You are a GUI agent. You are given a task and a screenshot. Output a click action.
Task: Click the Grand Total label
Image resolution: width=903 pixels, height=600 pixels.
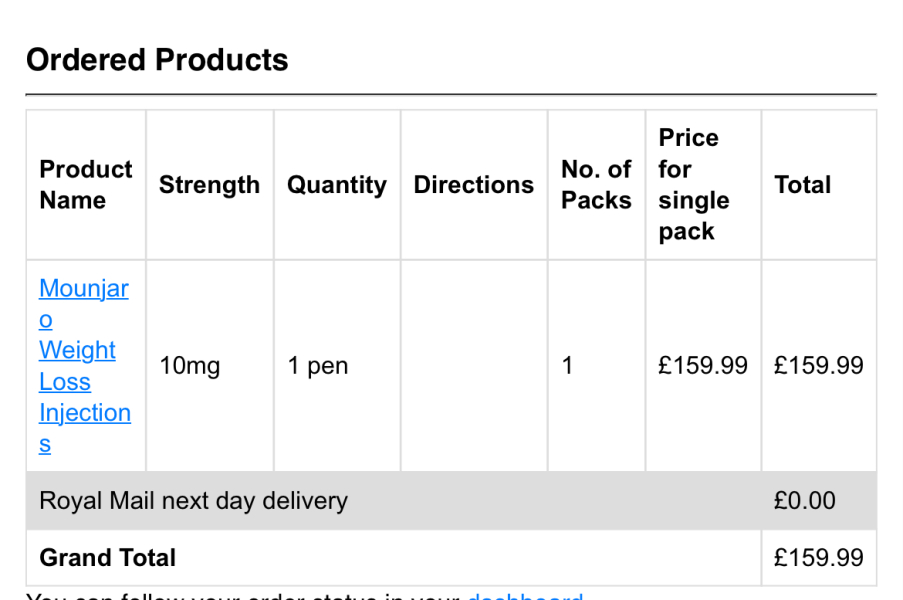[x=107, y=558]
